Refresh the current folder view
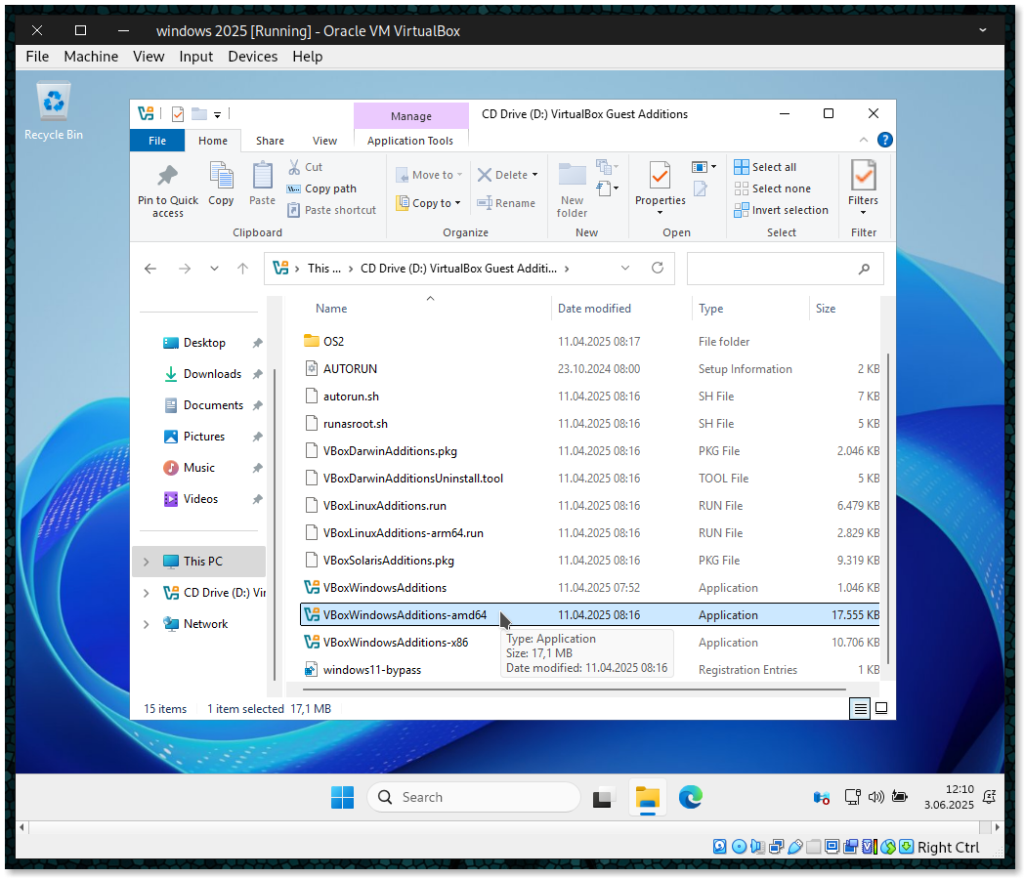This screenshot has width=1024, height=878. pyautogui.click(x=658, y=268)
